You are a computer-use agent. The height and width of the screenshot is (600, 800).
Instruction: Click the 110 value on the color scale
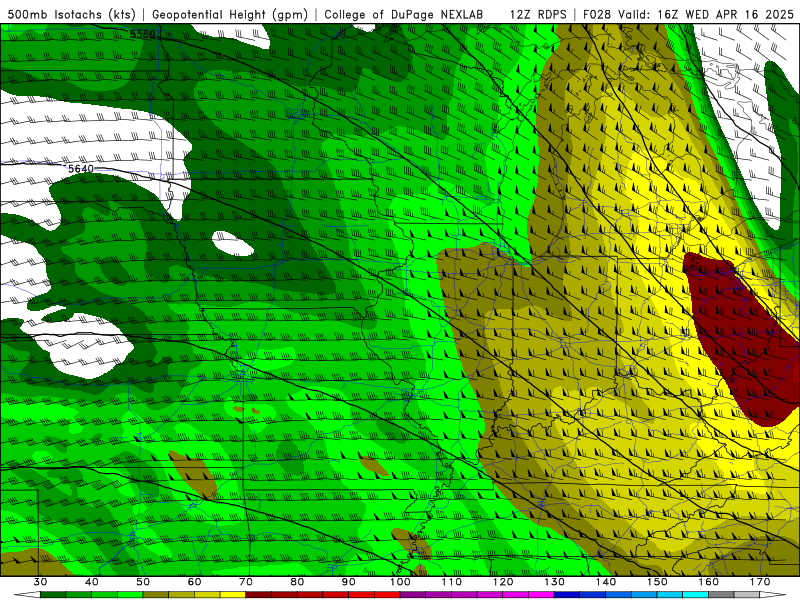point(452,582)
